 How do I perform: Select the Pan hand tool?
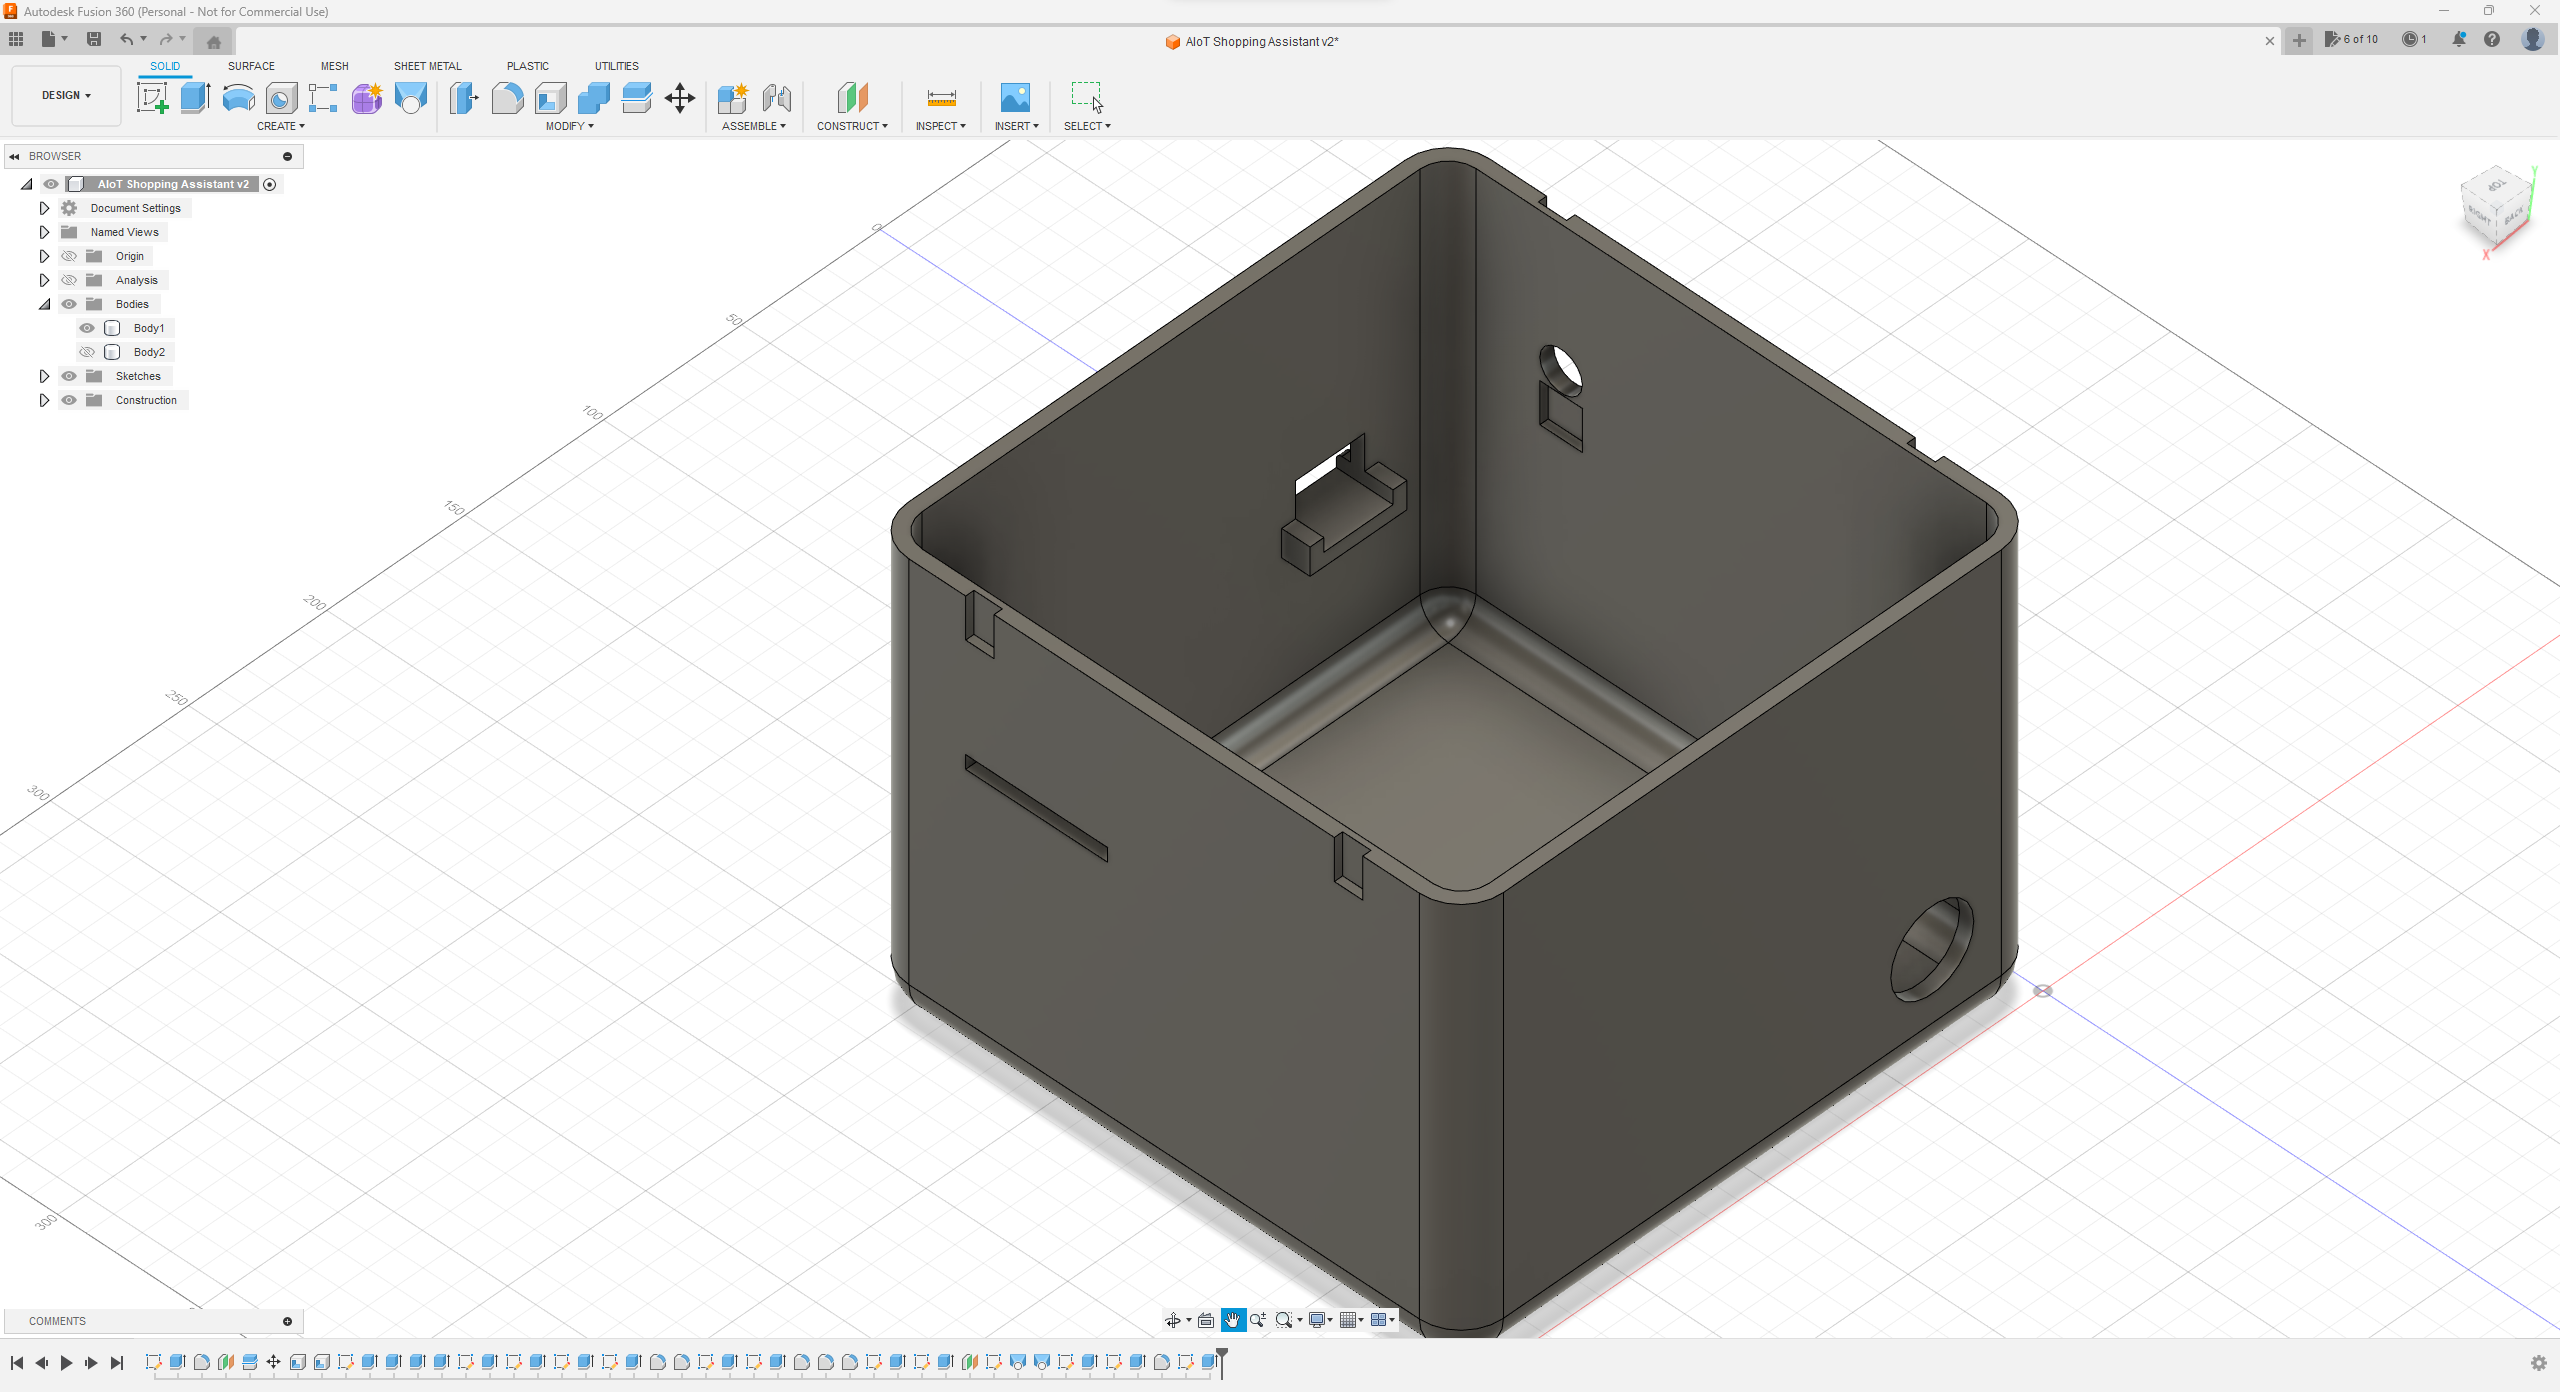point(1232,1320)
